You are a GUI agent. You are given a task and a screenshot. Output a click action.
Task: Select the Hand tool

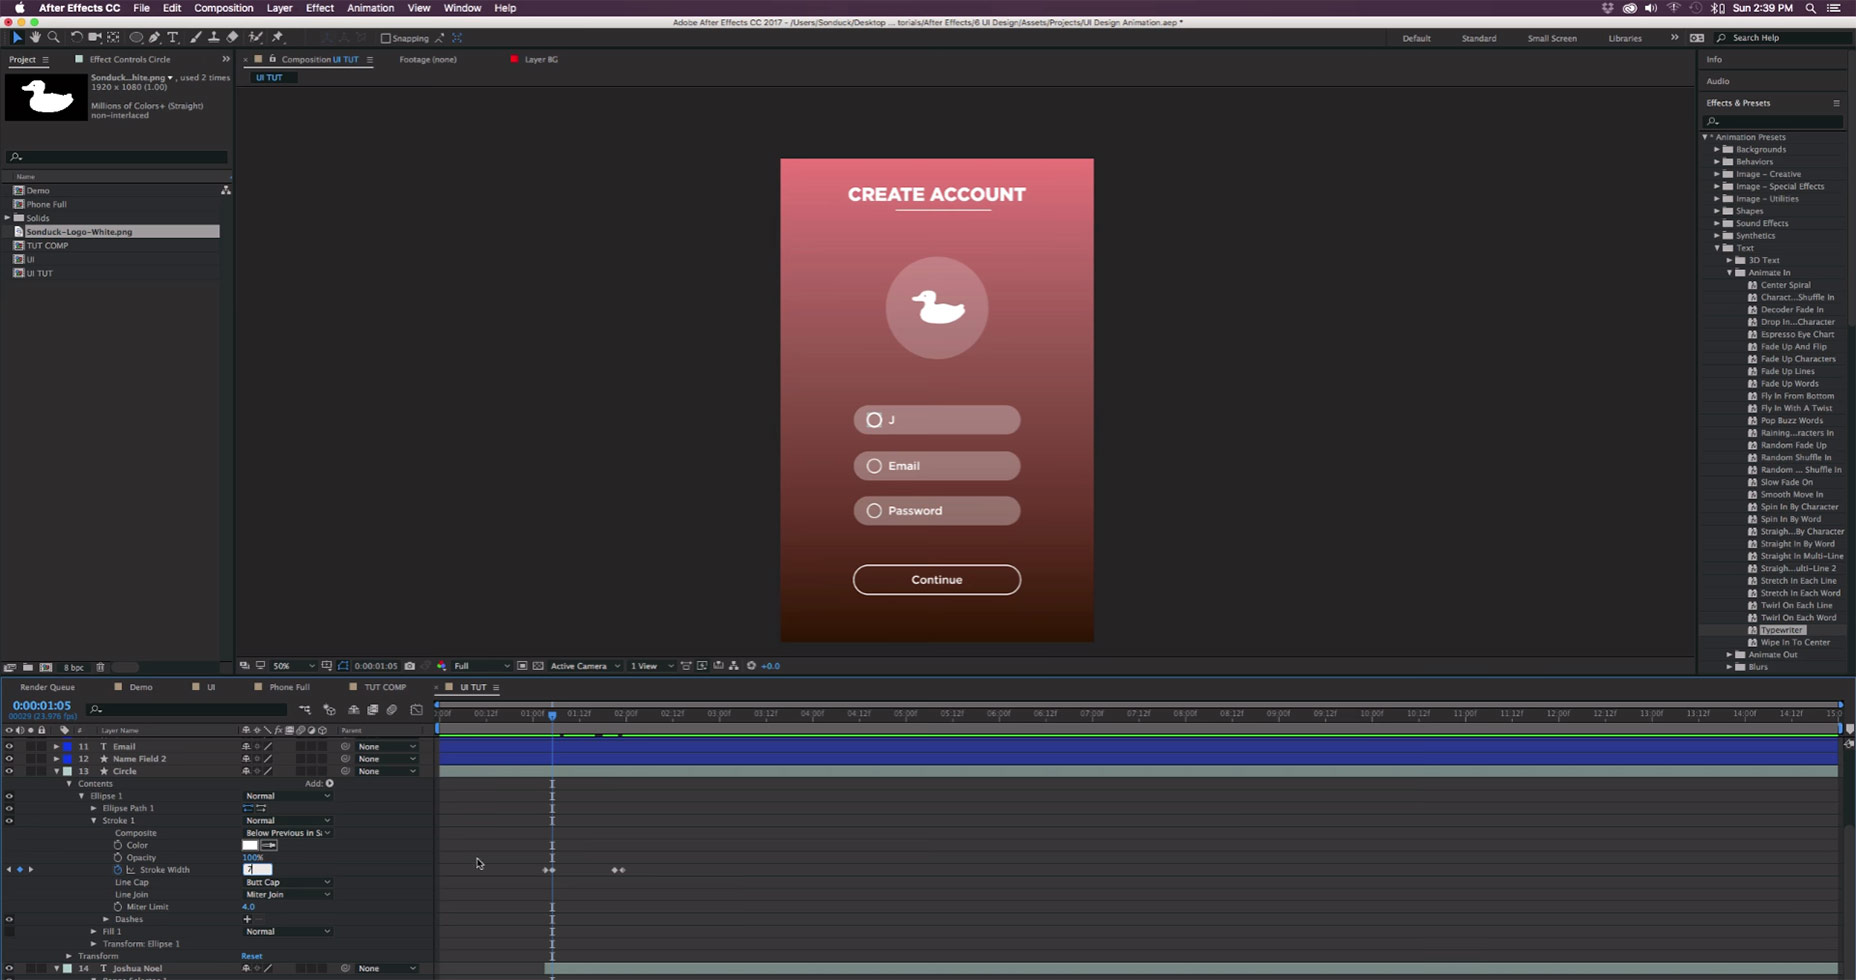click(x=35, y=37)
